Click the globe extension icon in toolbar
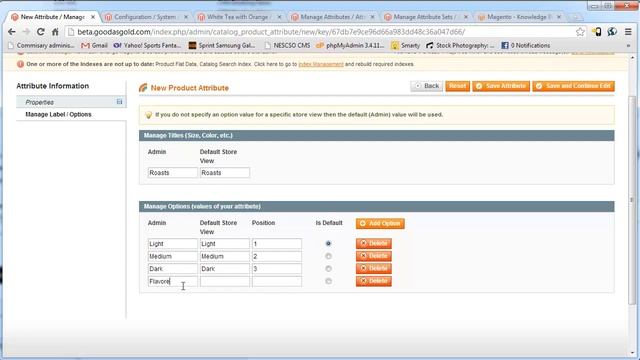 pos(612,32)
